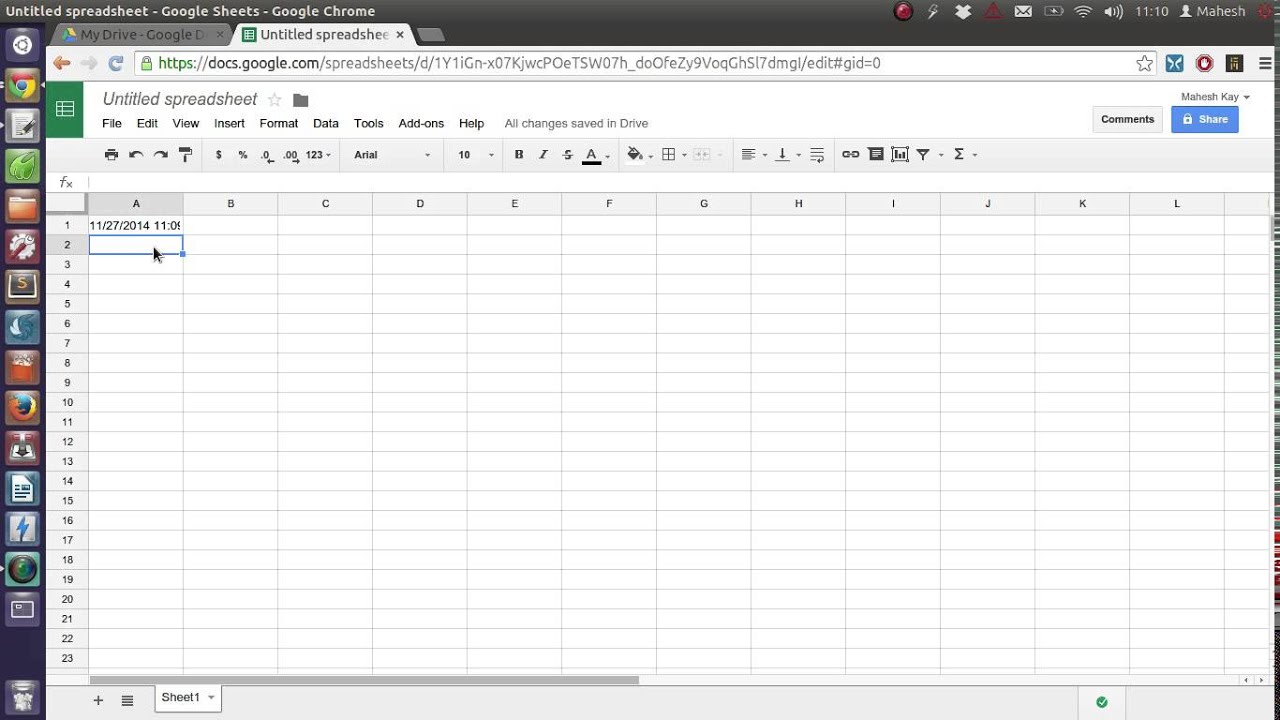Screen dimensions: 1280x720
Task: Click the Insert link icon
Action: point(850,155)
